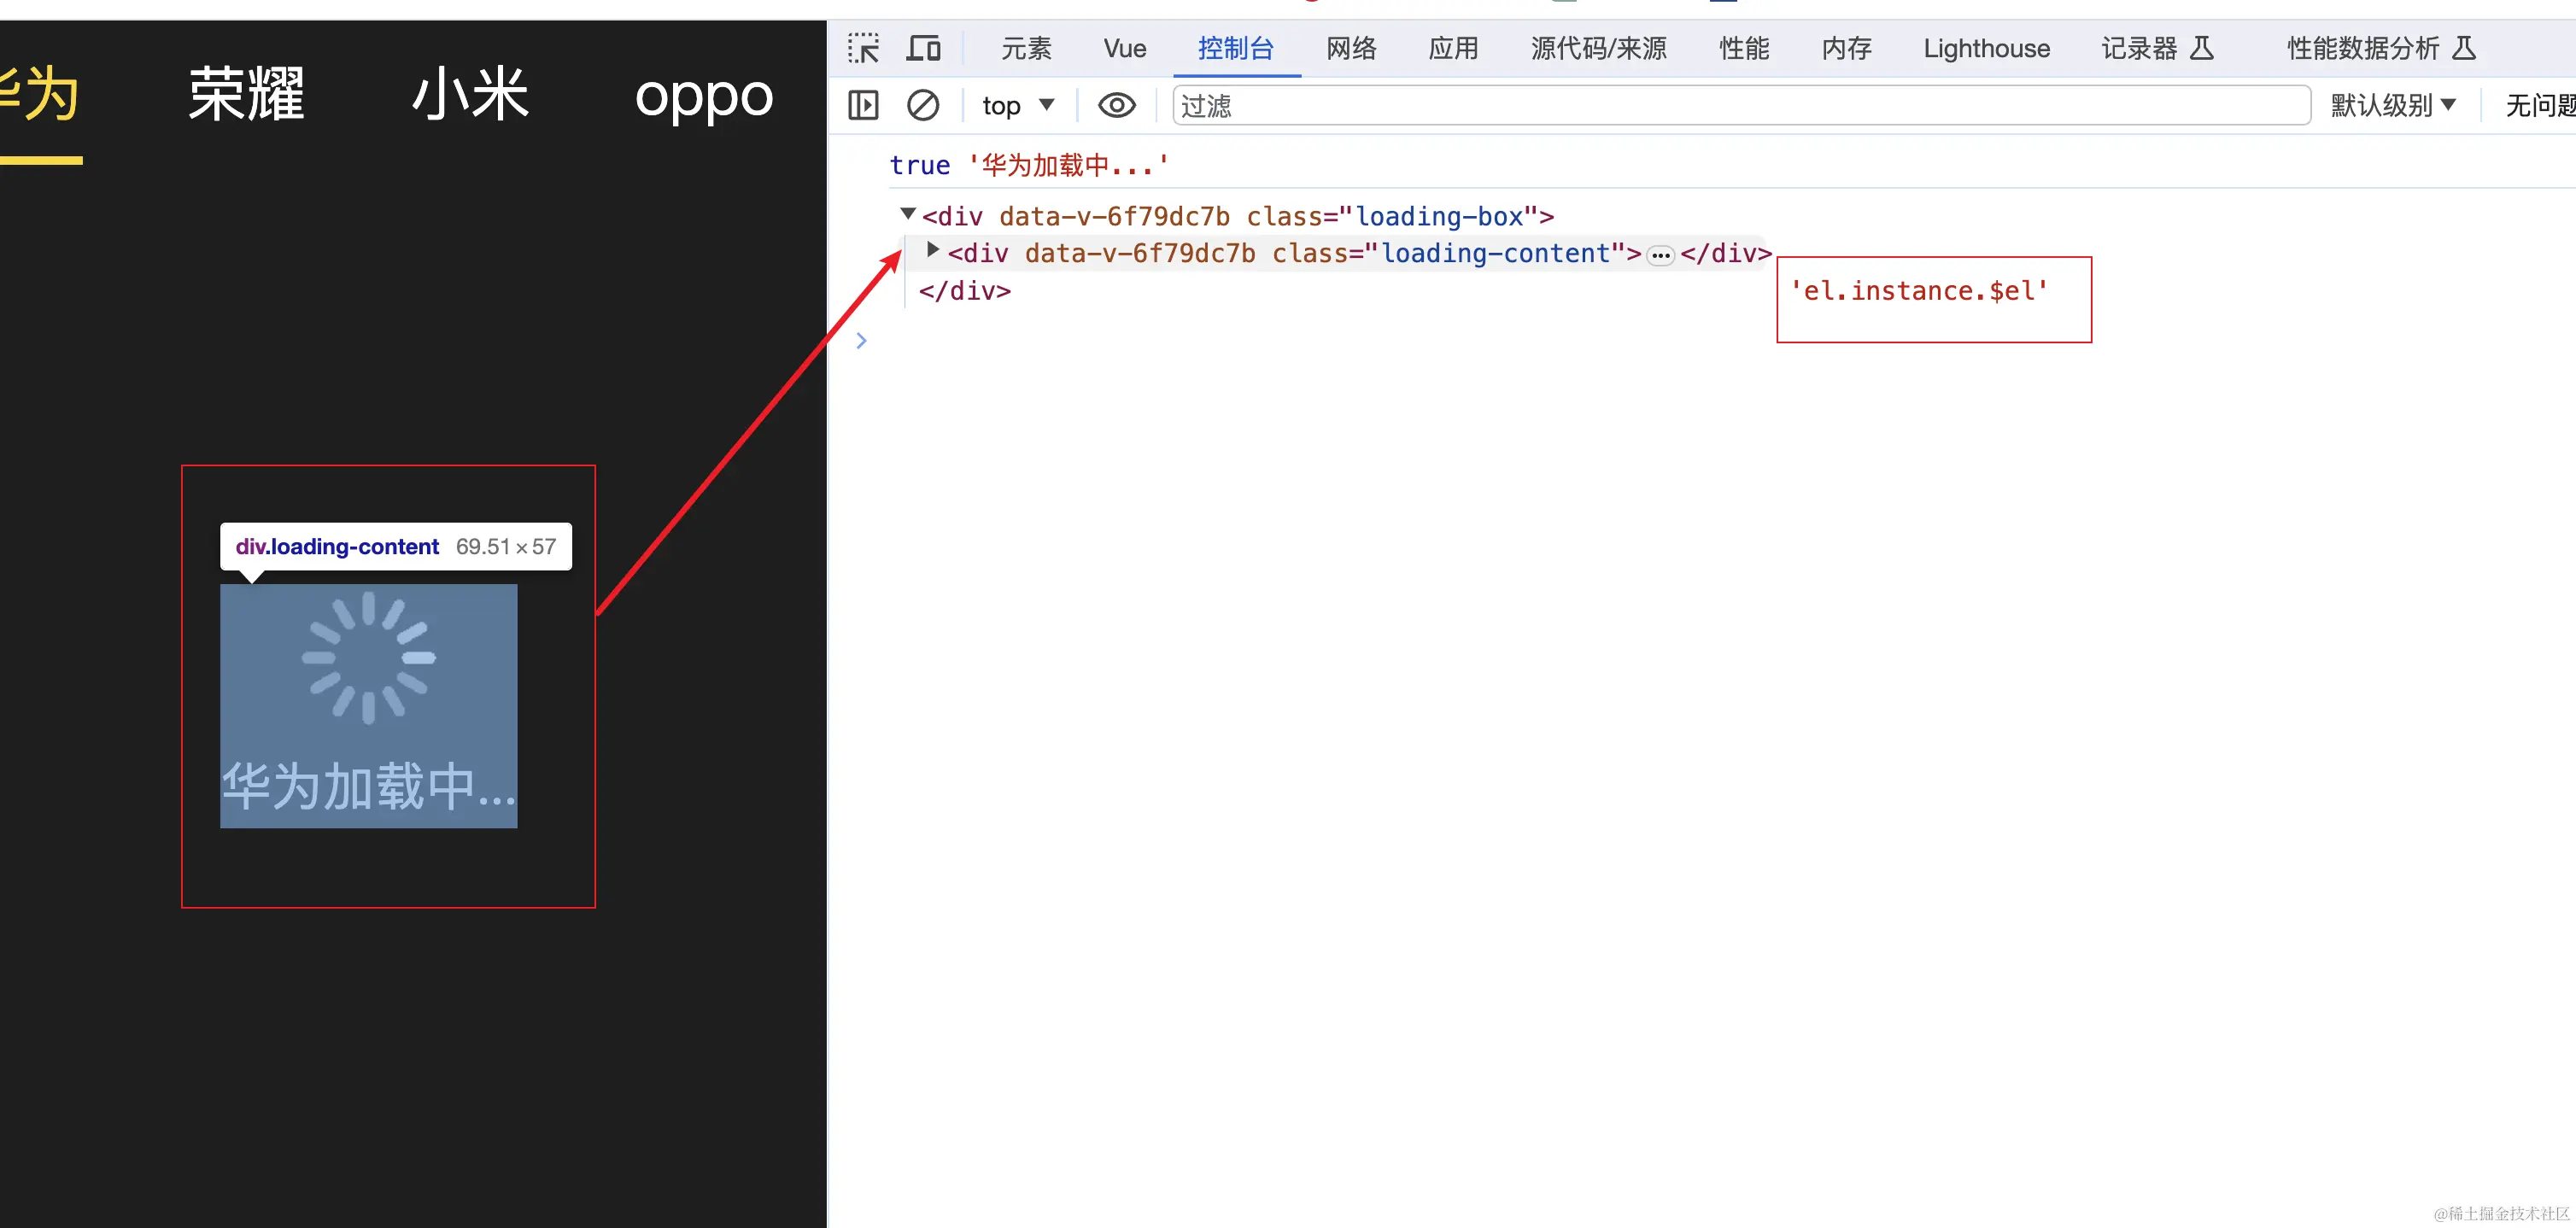
Task: Select the oppo brand tab
Action: click(703, 96)
